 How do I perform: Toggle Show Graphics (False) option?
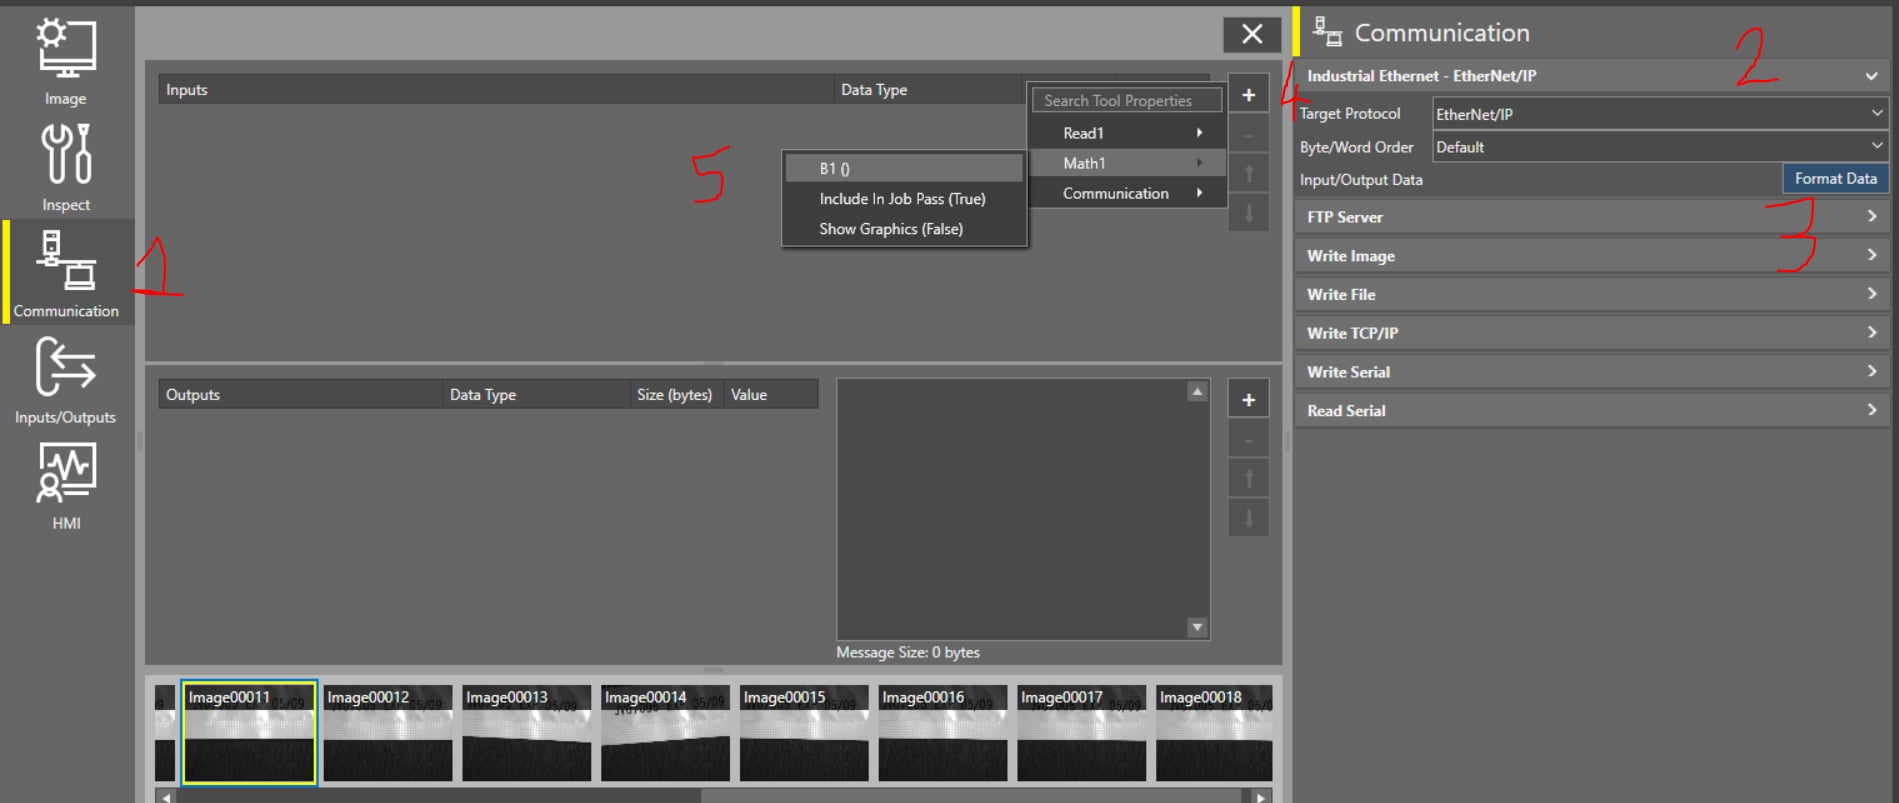click(x=890, y=229)
